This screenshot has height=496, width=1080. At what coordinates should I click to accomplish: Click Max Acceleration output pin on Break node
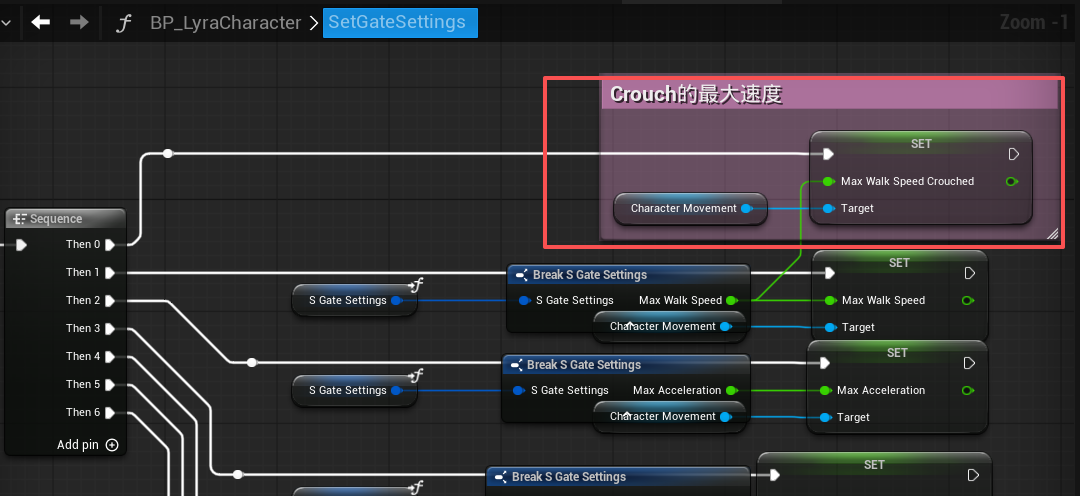[731, 391]
